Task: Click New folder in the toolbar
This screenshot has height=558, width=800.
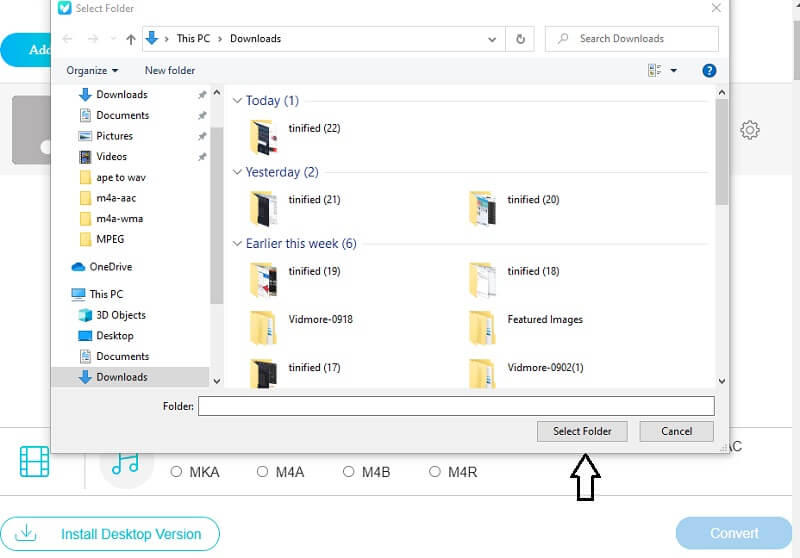Action: (x=170, y=71)
